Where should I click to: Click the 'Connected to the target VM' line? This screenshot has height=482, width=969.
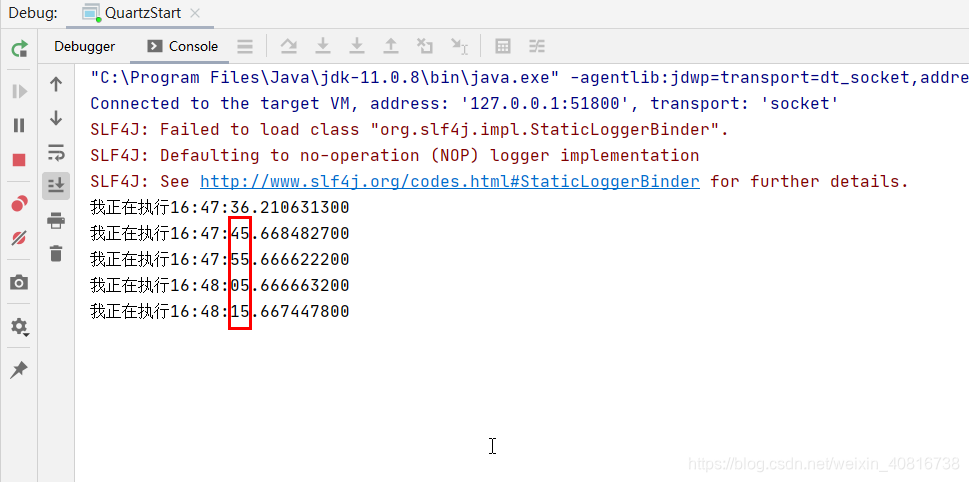pos(464,104)
